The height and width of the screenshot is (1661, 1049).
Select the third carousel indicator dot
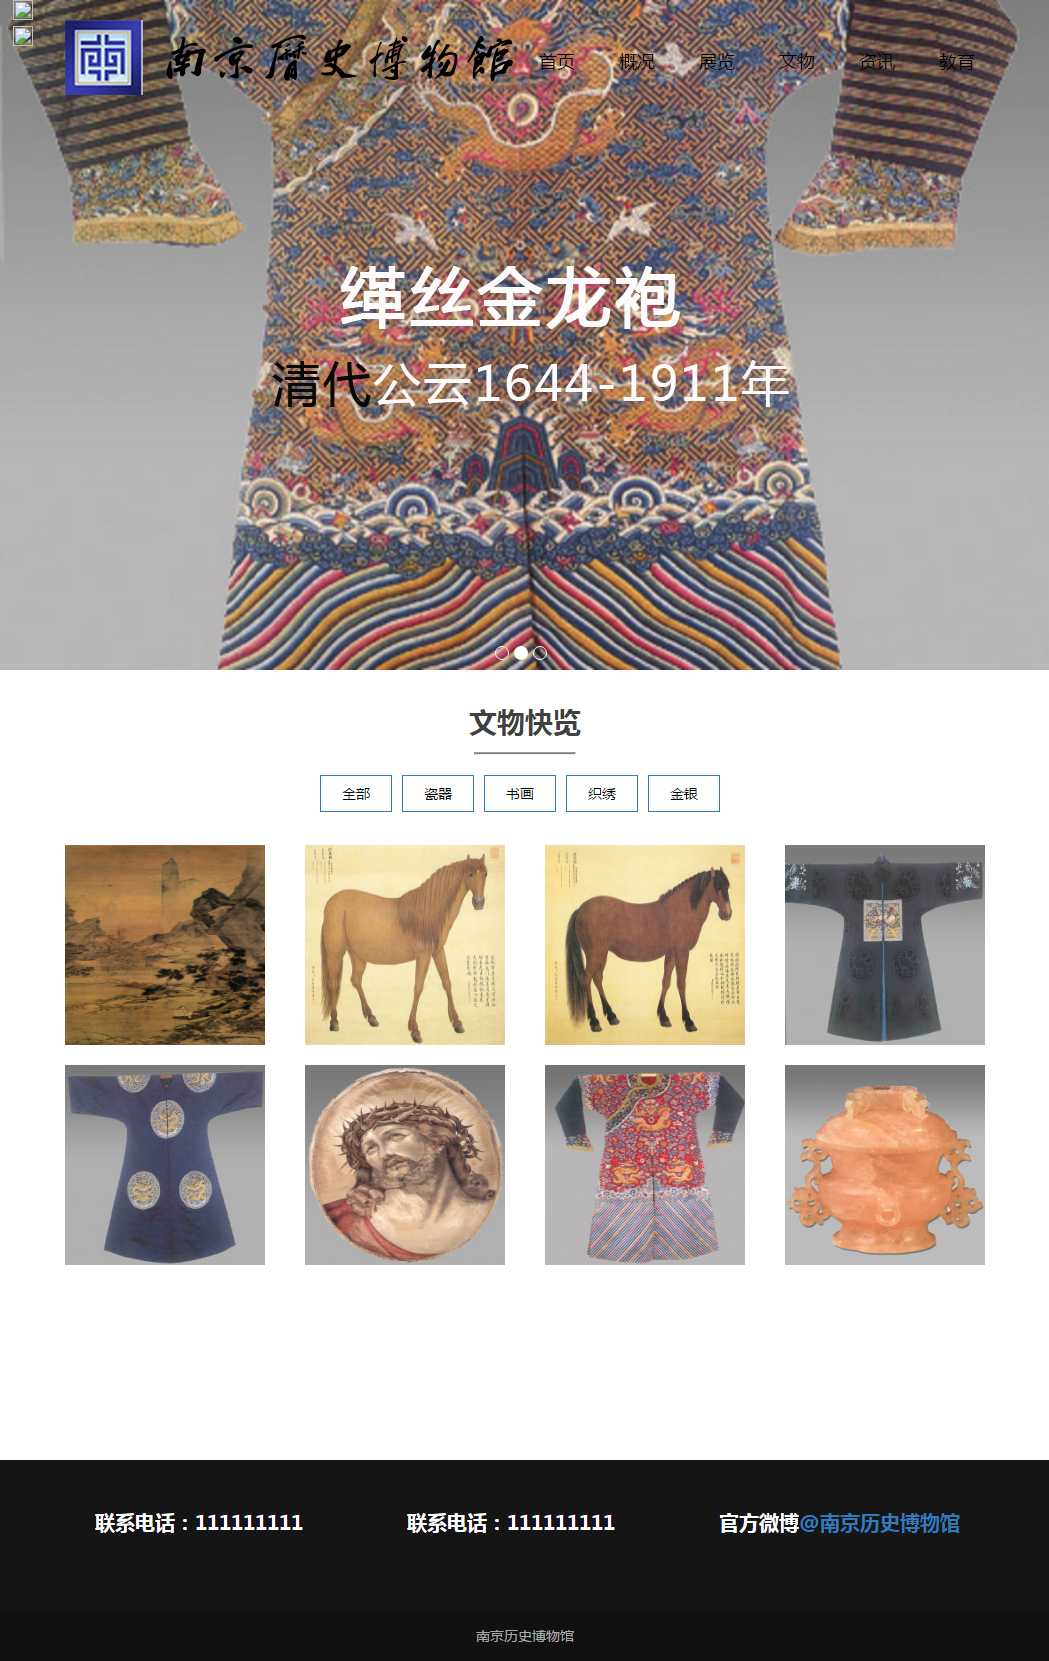pyautogui.click(x=540, y=652)
